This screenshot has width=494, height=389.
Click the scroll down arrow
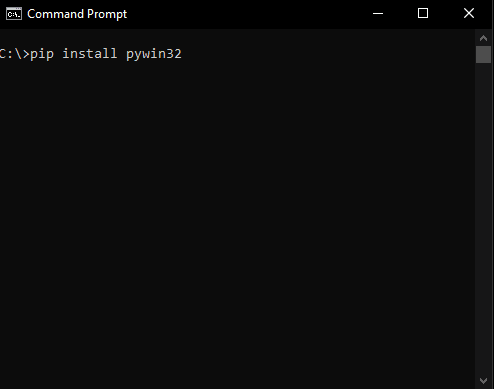click(x=483, y=380)
